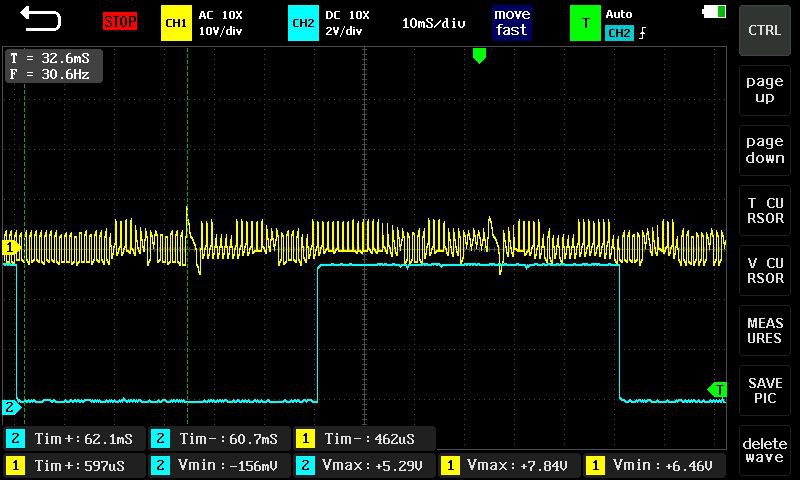Viewport: 800px width, 480px height.
Task: Select the CH2 Tim- 60.7mS measurement
Action: tap(219, 439)
